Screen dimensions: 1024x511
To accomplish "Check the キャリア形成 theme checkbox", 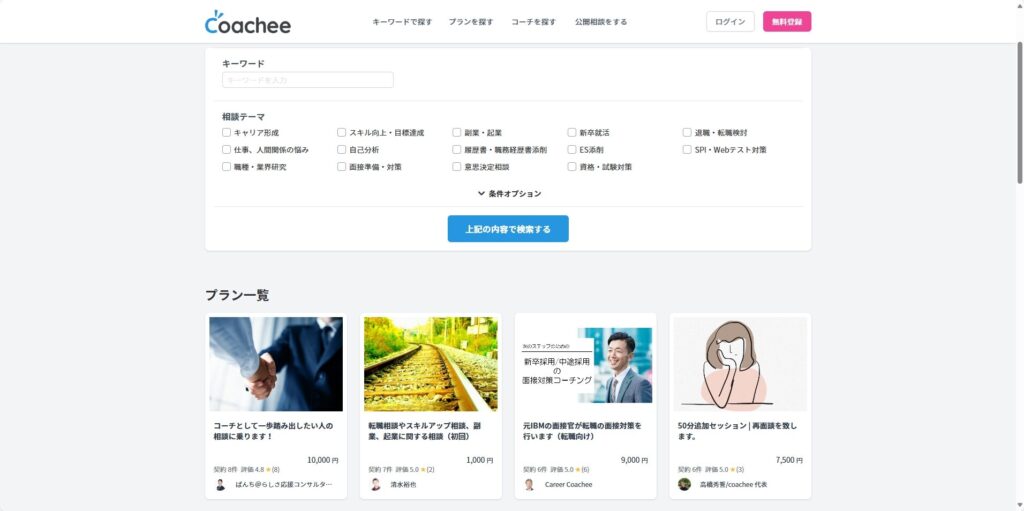I will tap(227, 132).
